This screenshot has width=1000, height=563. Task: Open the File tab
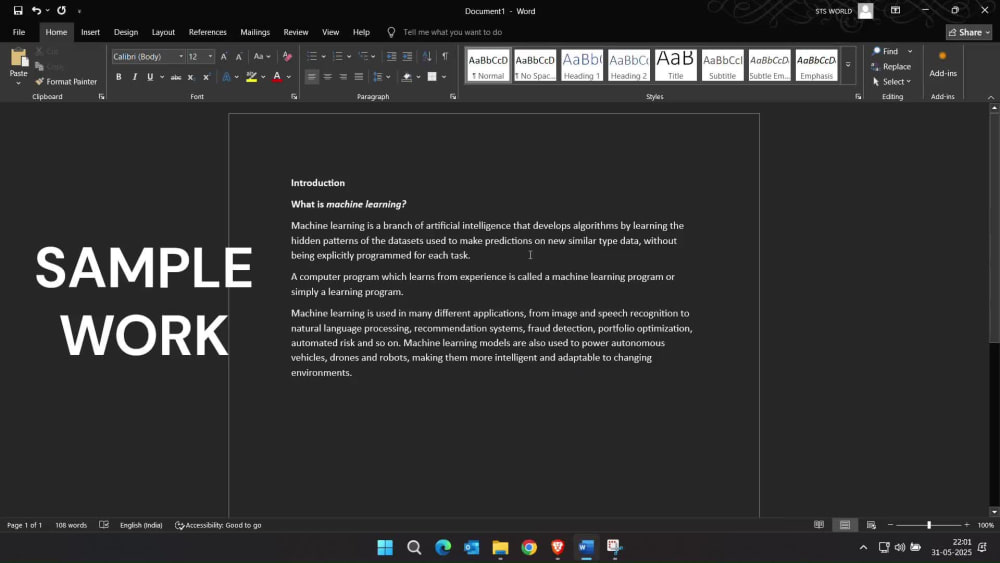pos(19,32)
